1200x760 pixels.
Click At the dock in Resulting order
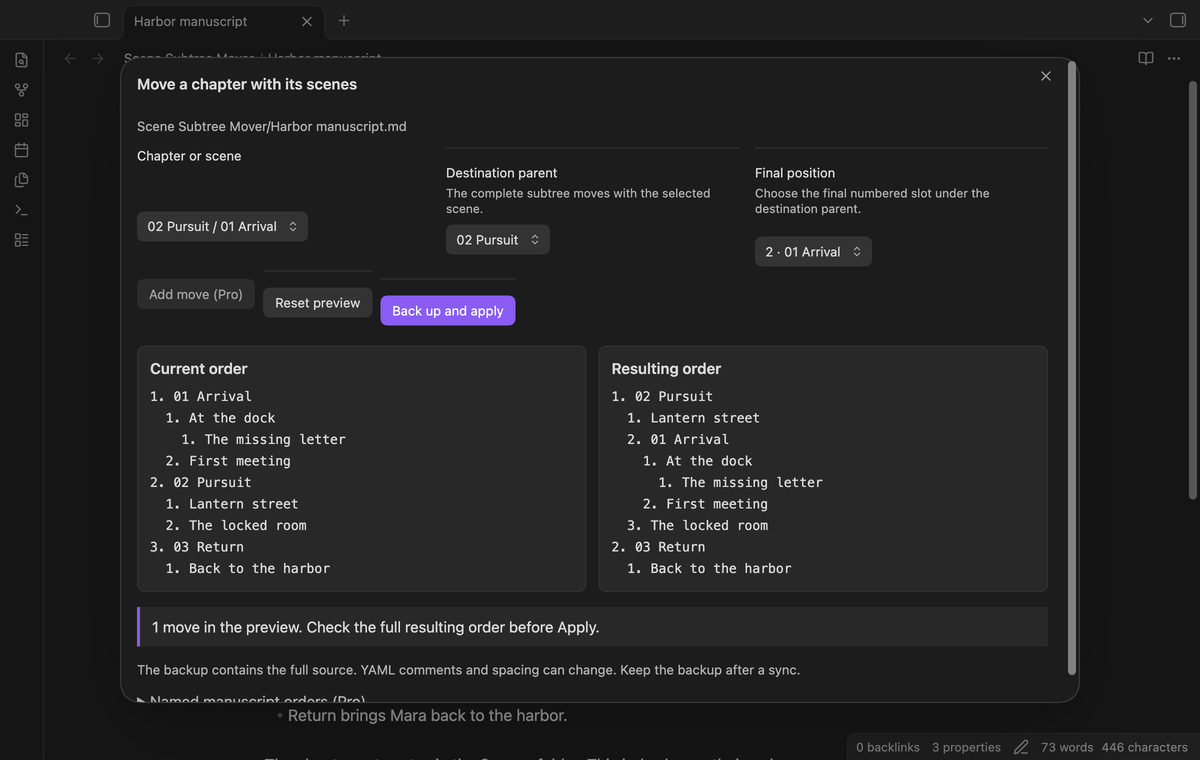(x=709, y=461)
